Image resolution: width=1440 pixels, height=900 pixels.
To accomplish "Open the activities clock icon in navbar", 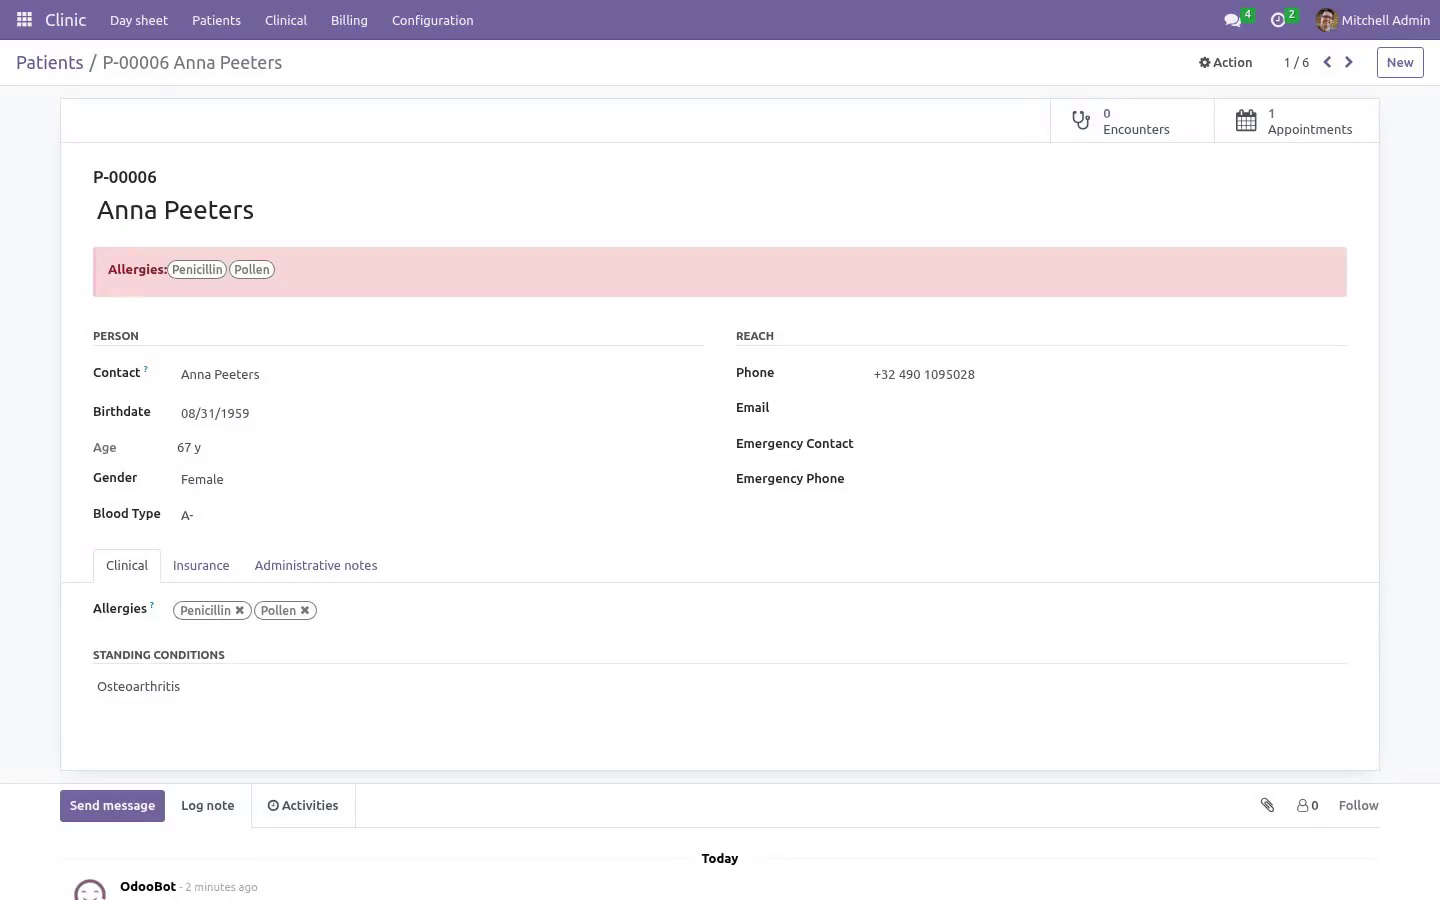I will pyautogui.click(x=1278, y=20).
